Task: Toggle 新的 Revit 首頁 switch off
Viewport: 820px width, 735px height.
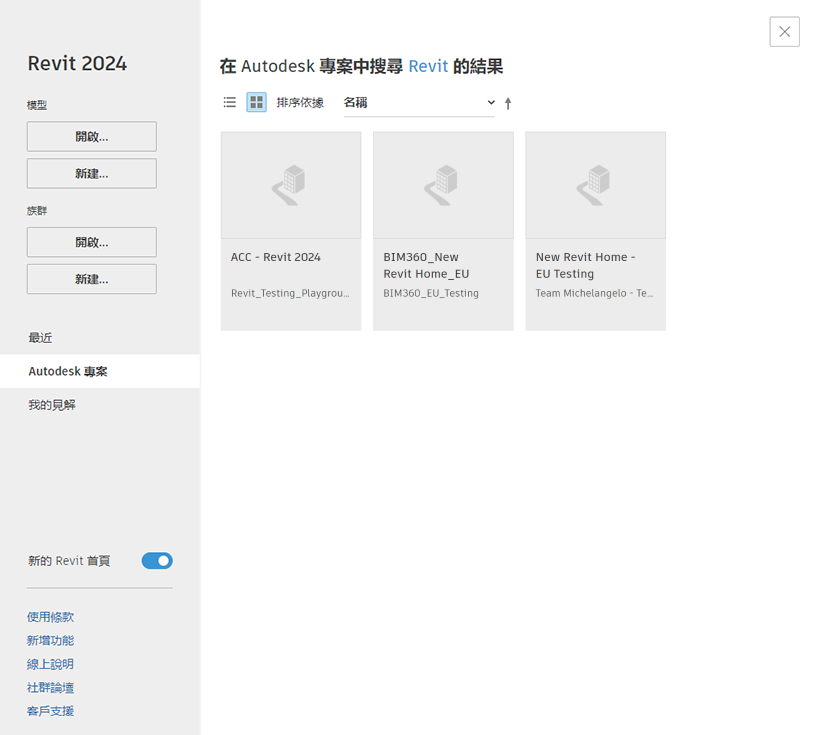Action: click(157, 561)
